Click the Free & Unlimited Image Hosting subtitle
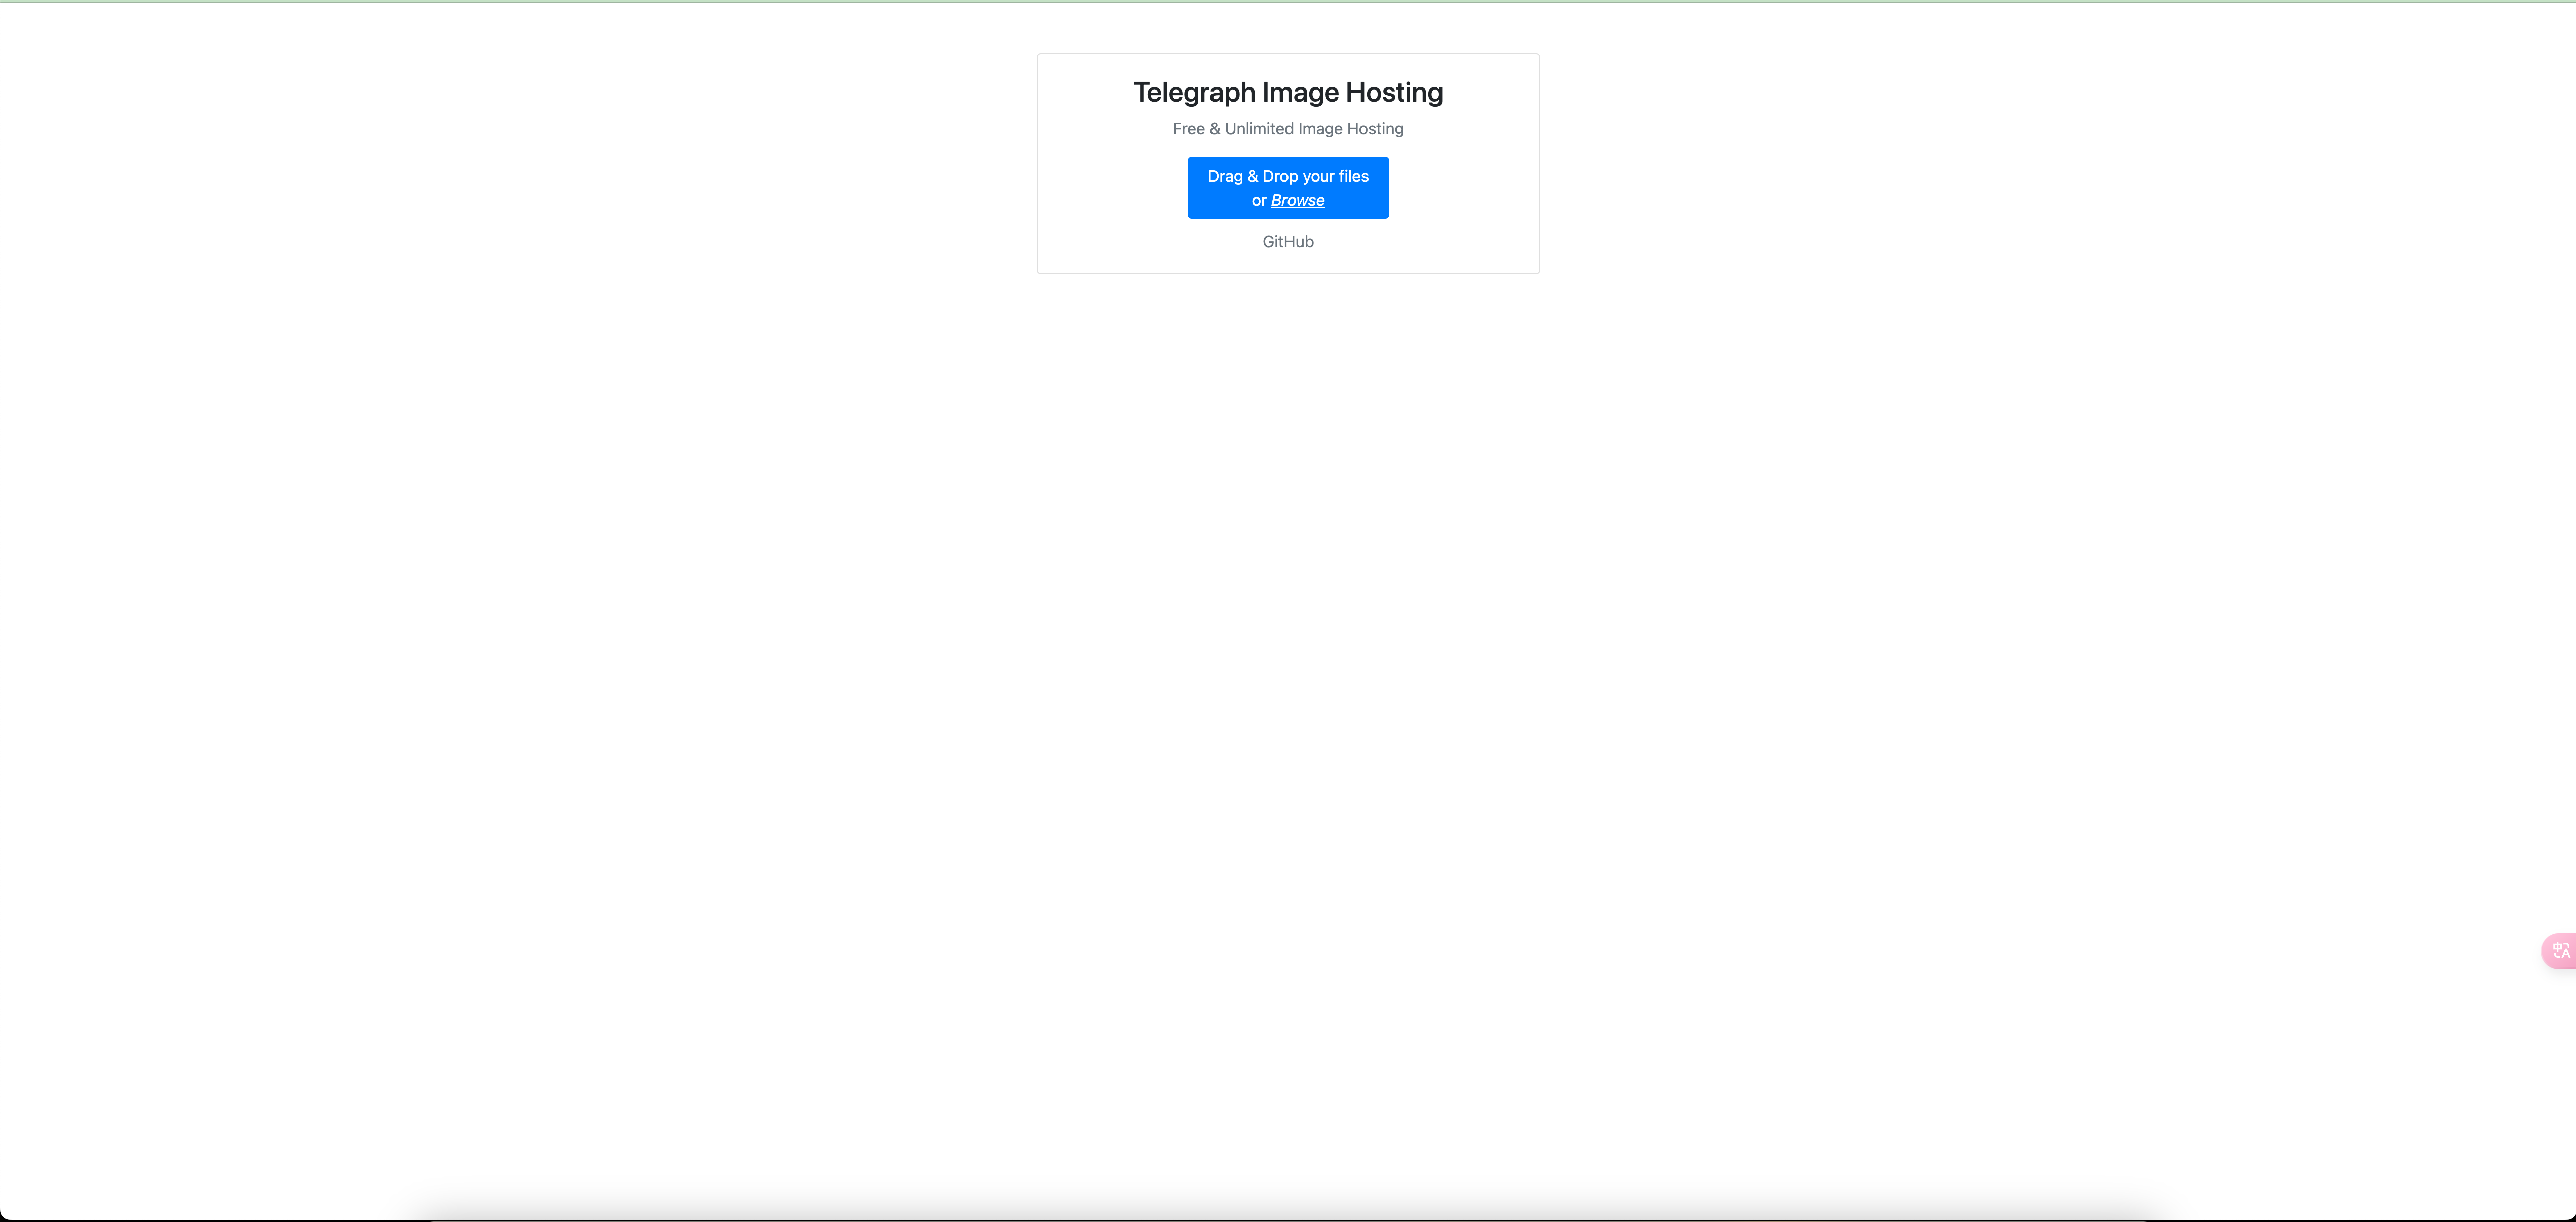The width and height of the screenshot is (2576, 1222). coord(1288,129)
